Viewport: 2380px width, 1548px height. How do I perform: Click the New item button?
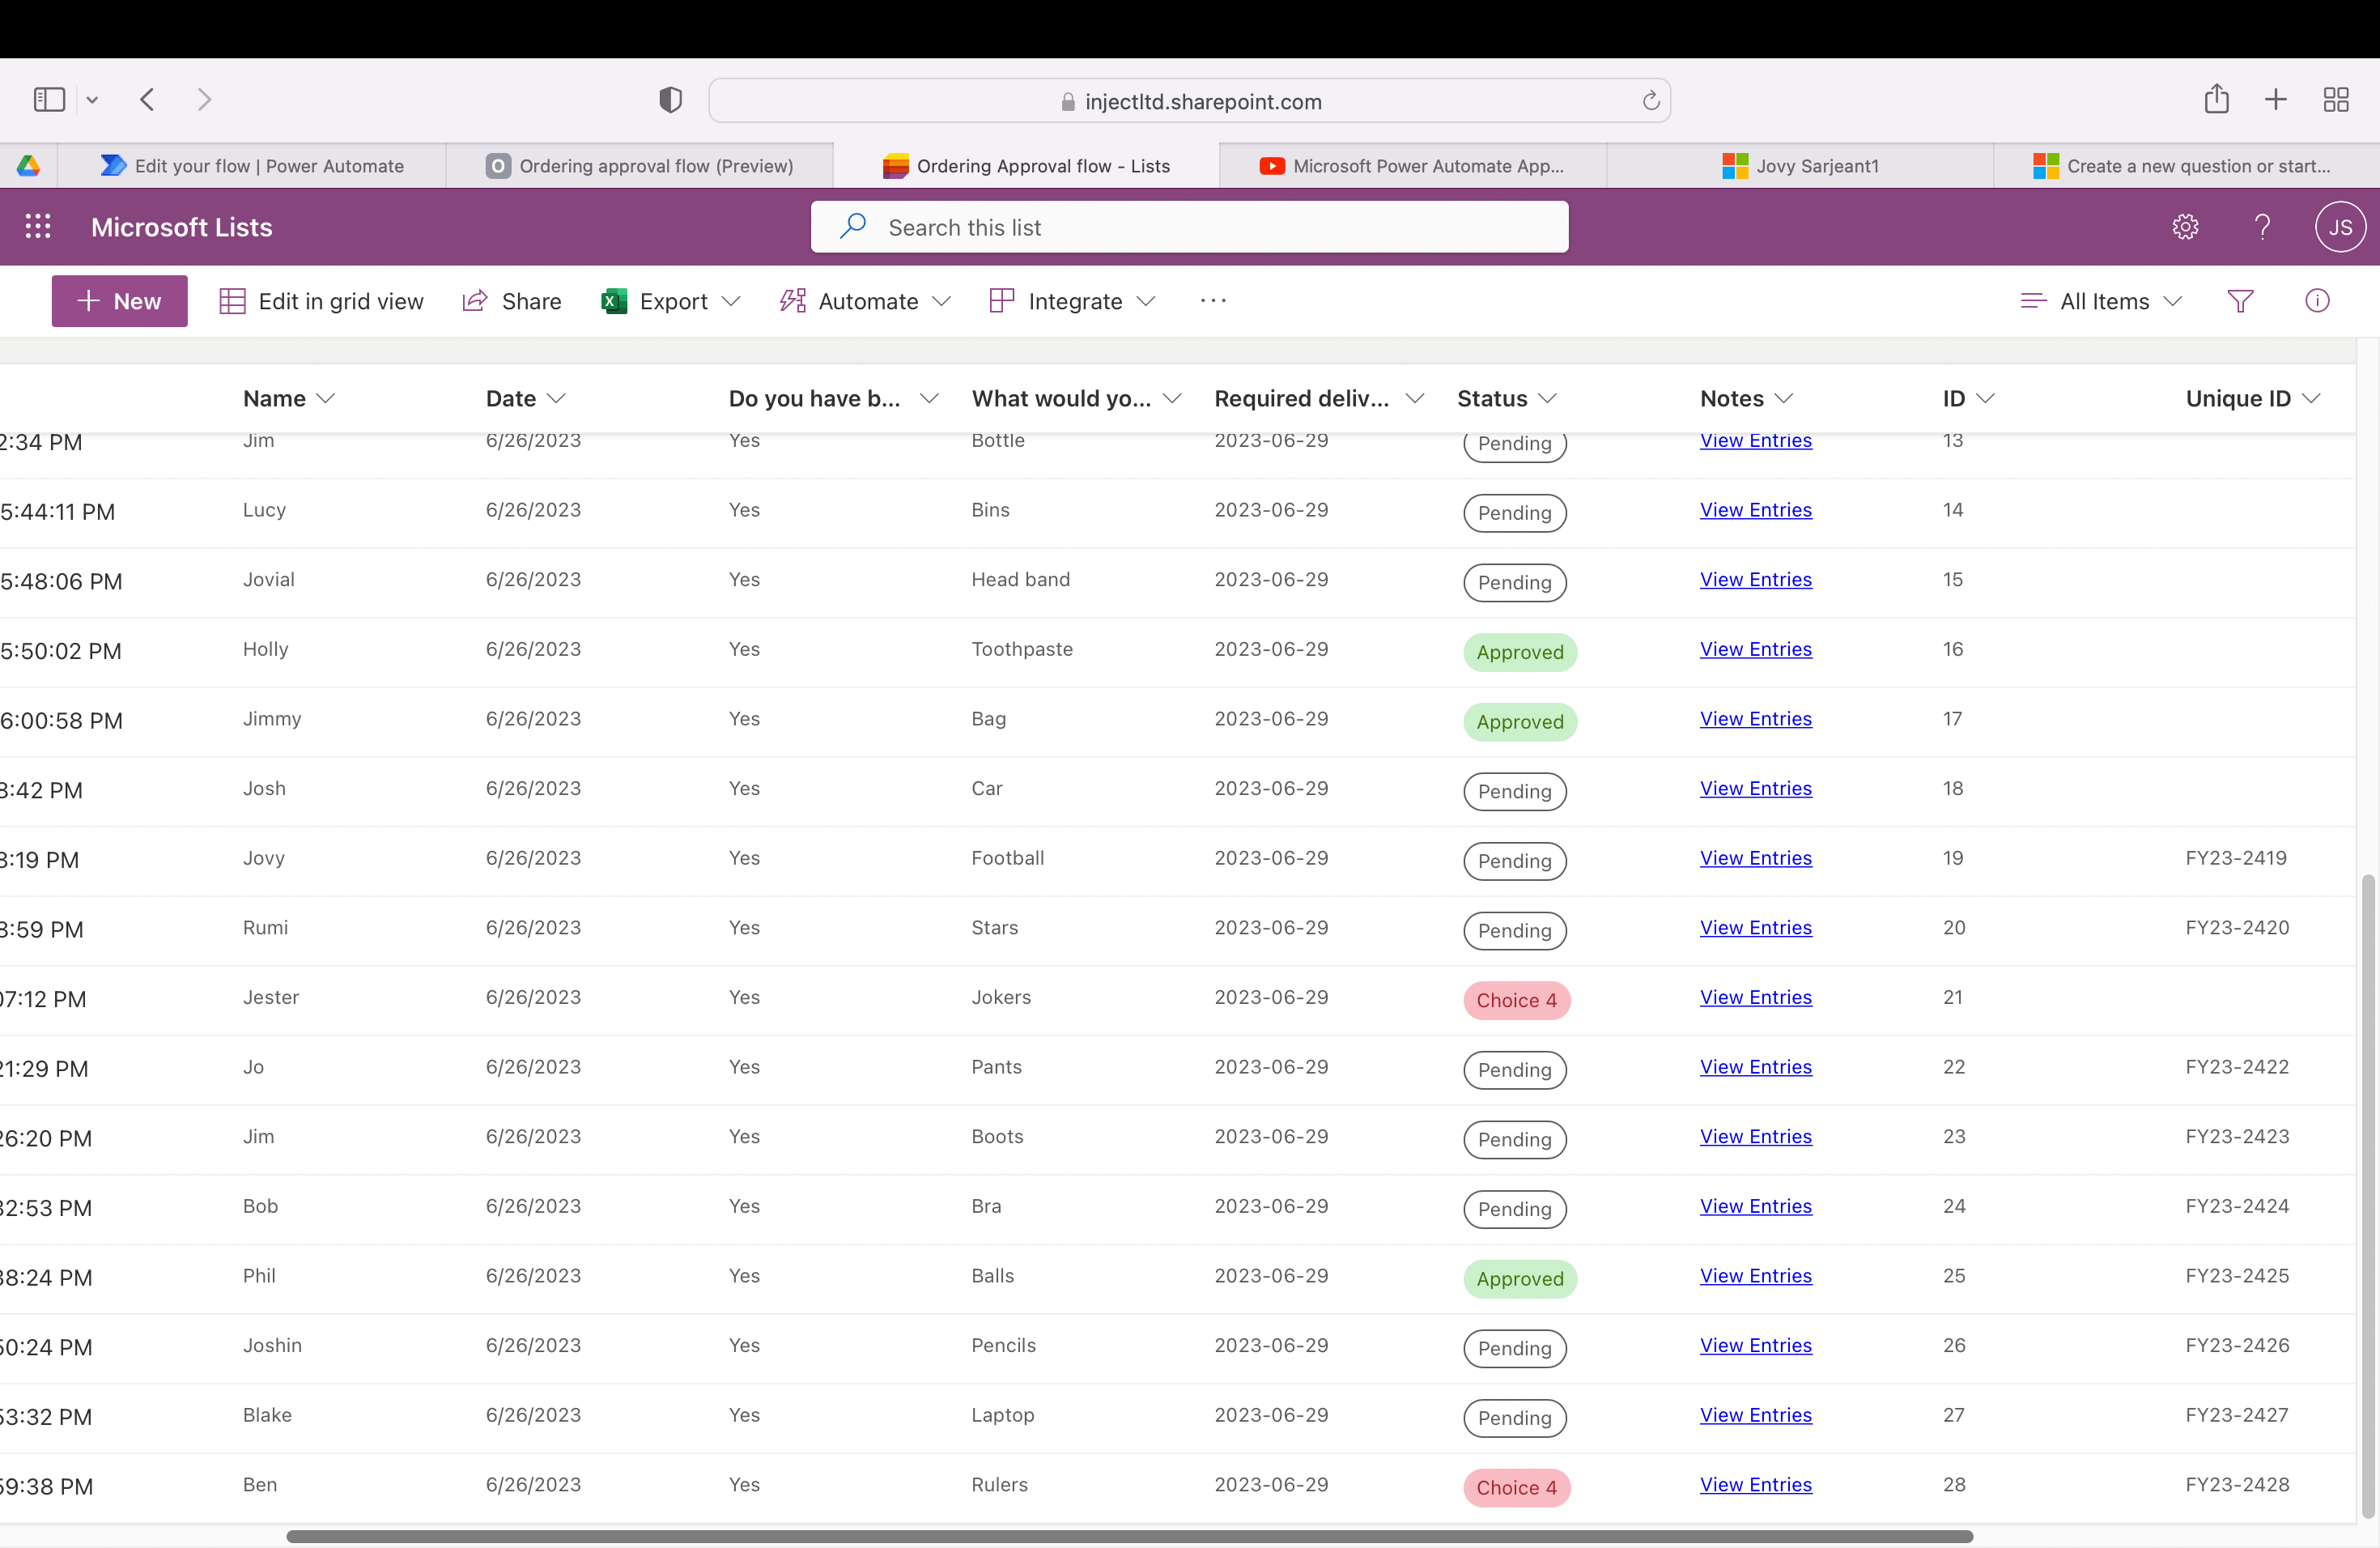tap(120, 301)
